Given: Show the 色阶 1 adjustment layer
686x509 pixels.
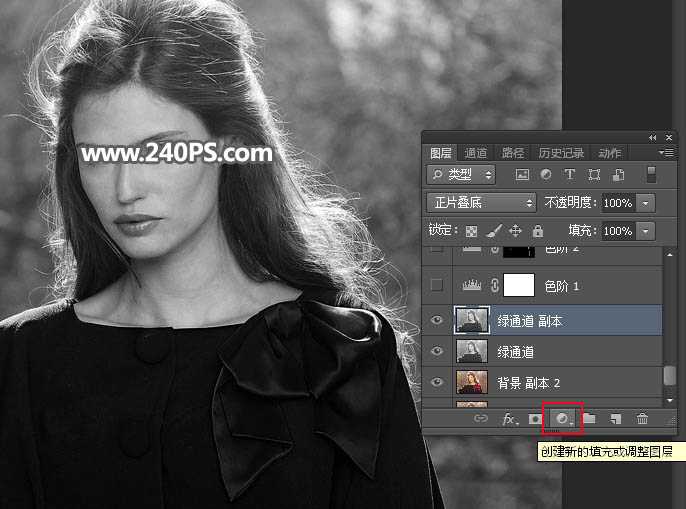Looking at the screenshot, I should click(x=436, y=286).
